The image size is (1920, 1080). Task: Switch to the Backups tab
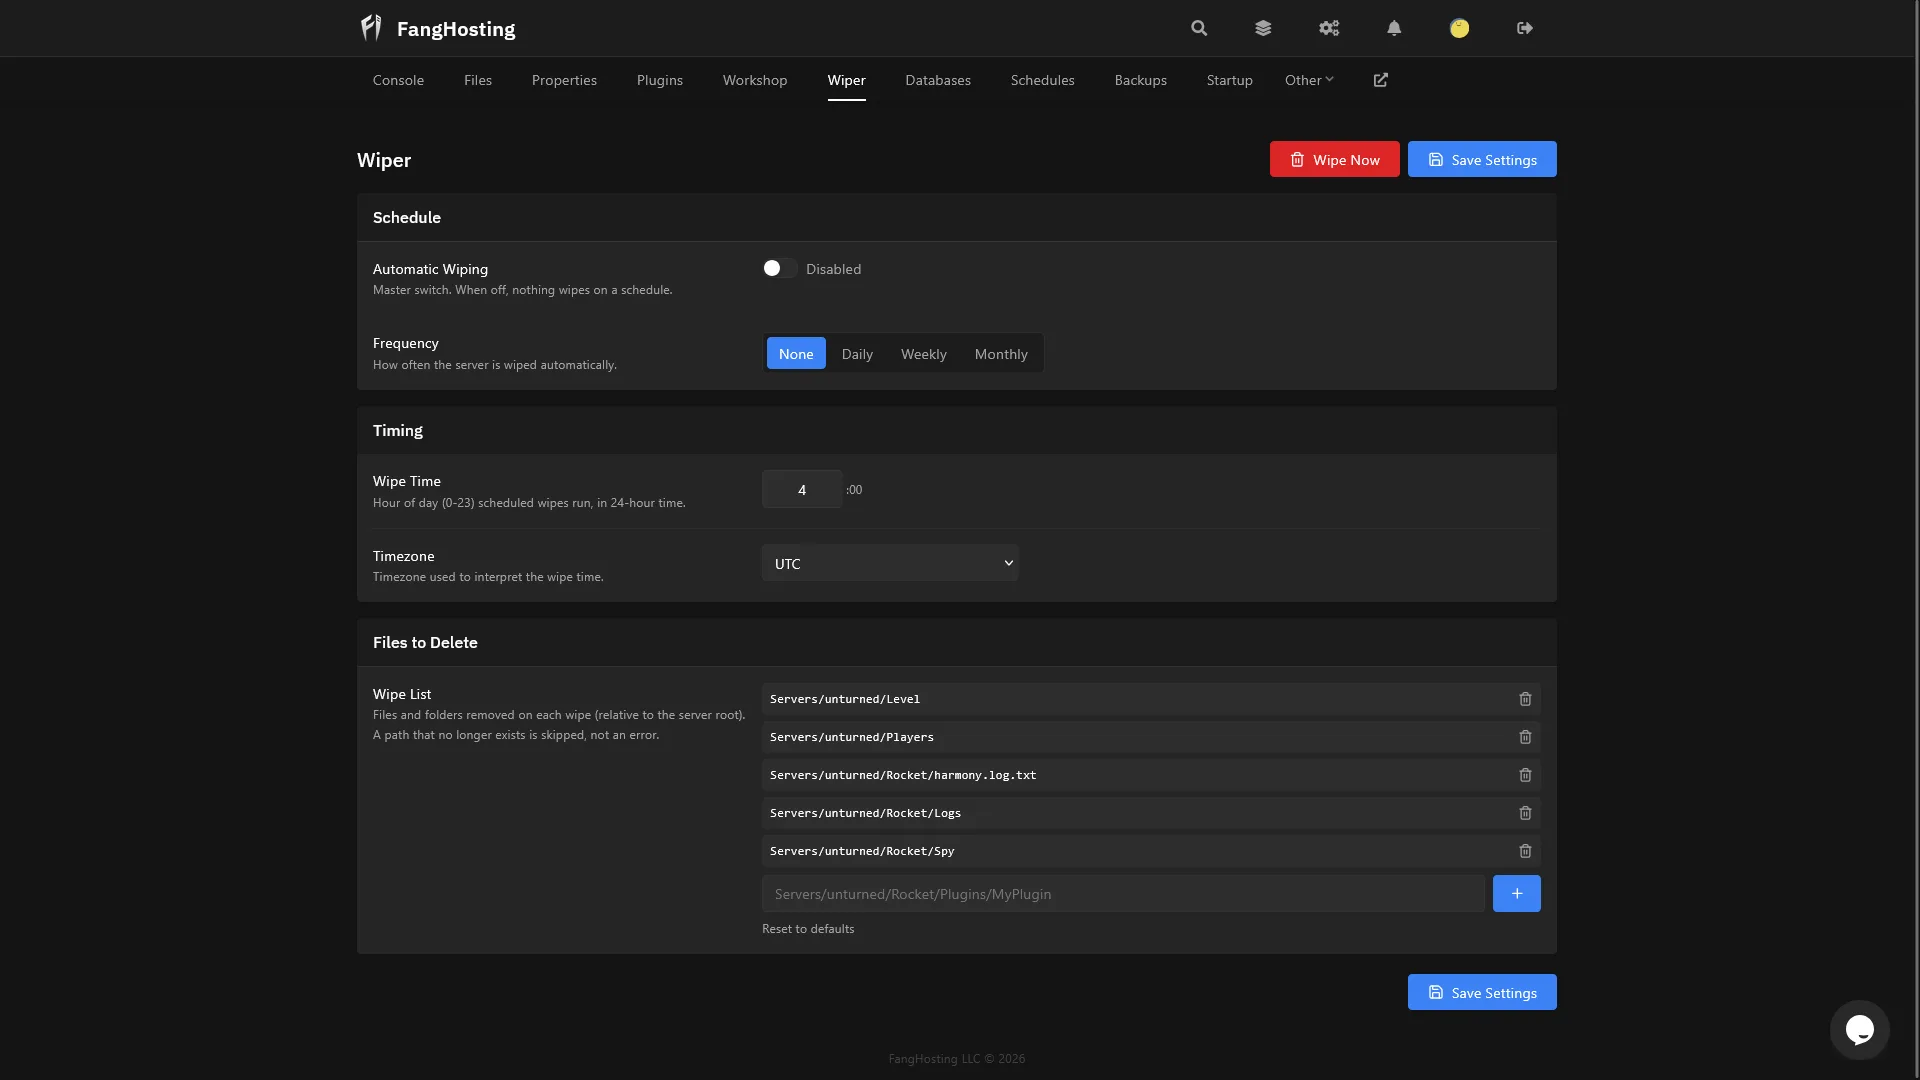coord(1141,80)
